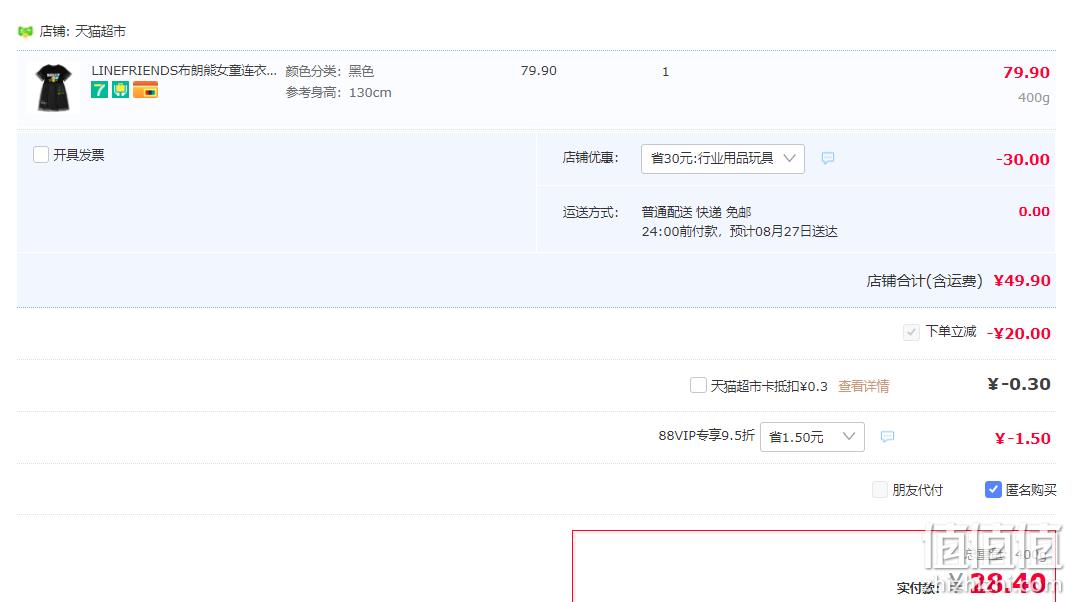Open LINEFRIENDS布朗熊女童连衣 product title link
The width and height of the screenshot is (1072, 602).
coord(184,70)
